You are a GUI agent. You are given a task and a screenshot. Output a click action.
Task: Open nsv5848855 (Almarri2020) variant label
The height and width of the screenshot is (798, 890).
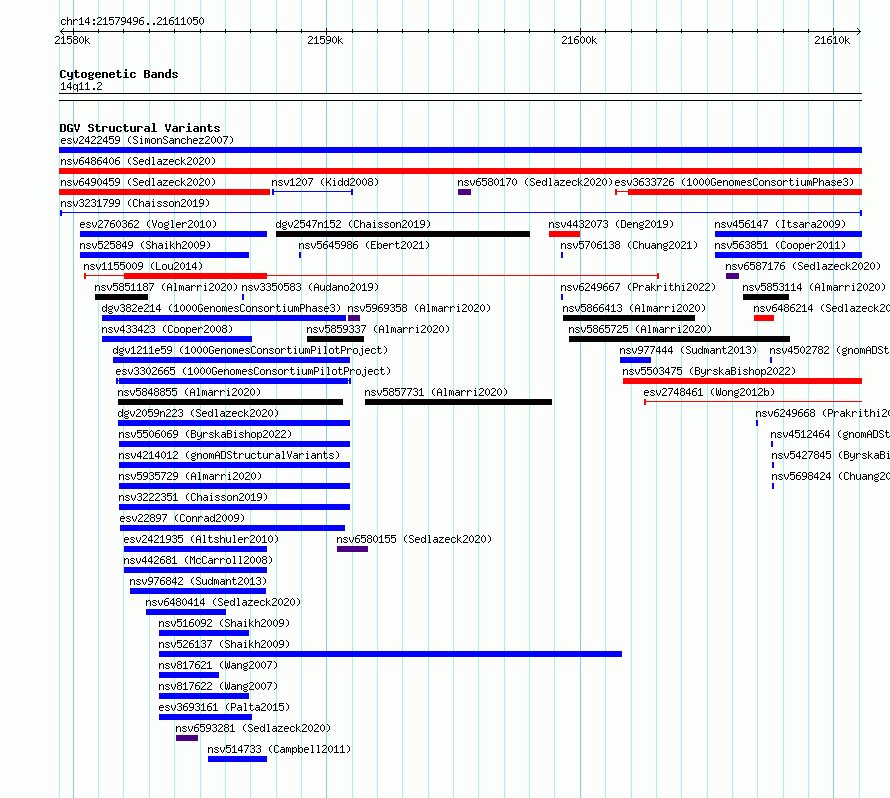point(189,392)
